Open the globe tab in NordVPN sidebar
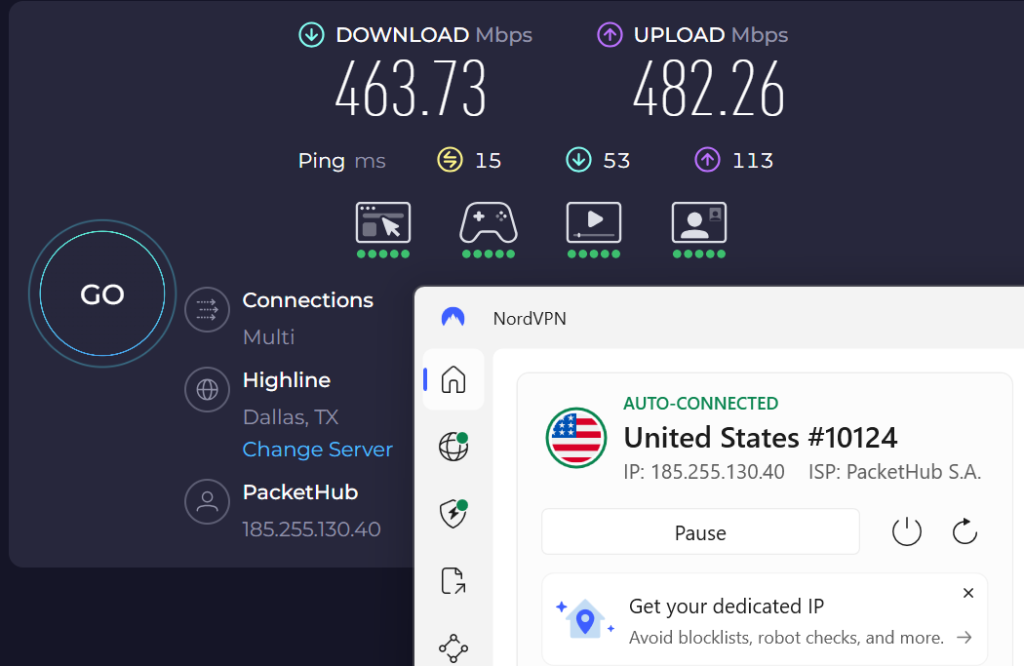1024x666 pixels. (453, 447)
